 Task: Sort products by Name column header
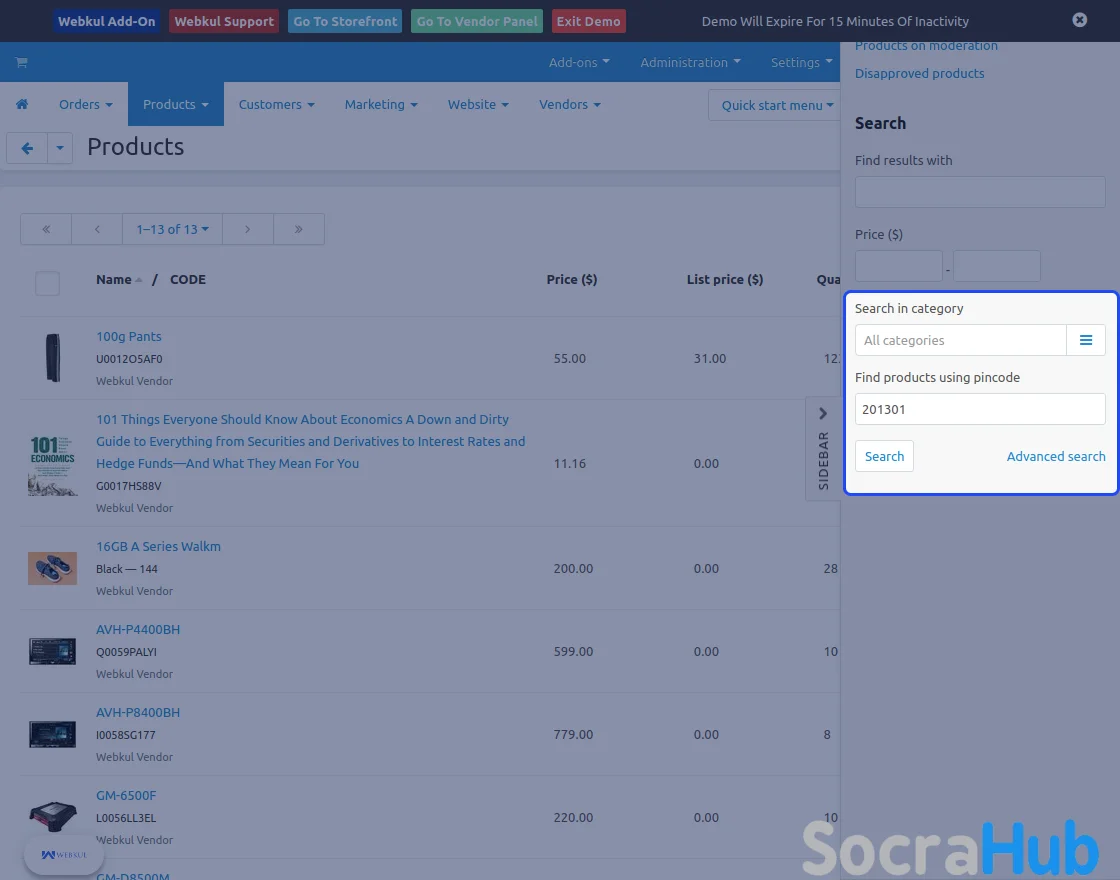click(x=114, y=280)
